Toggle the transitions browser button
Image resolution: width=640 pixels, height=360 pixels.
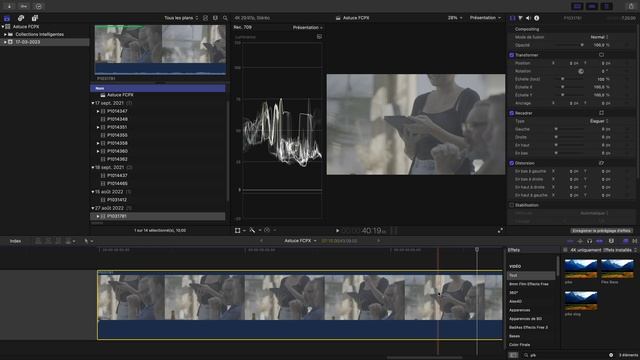[x=635, y=241]
